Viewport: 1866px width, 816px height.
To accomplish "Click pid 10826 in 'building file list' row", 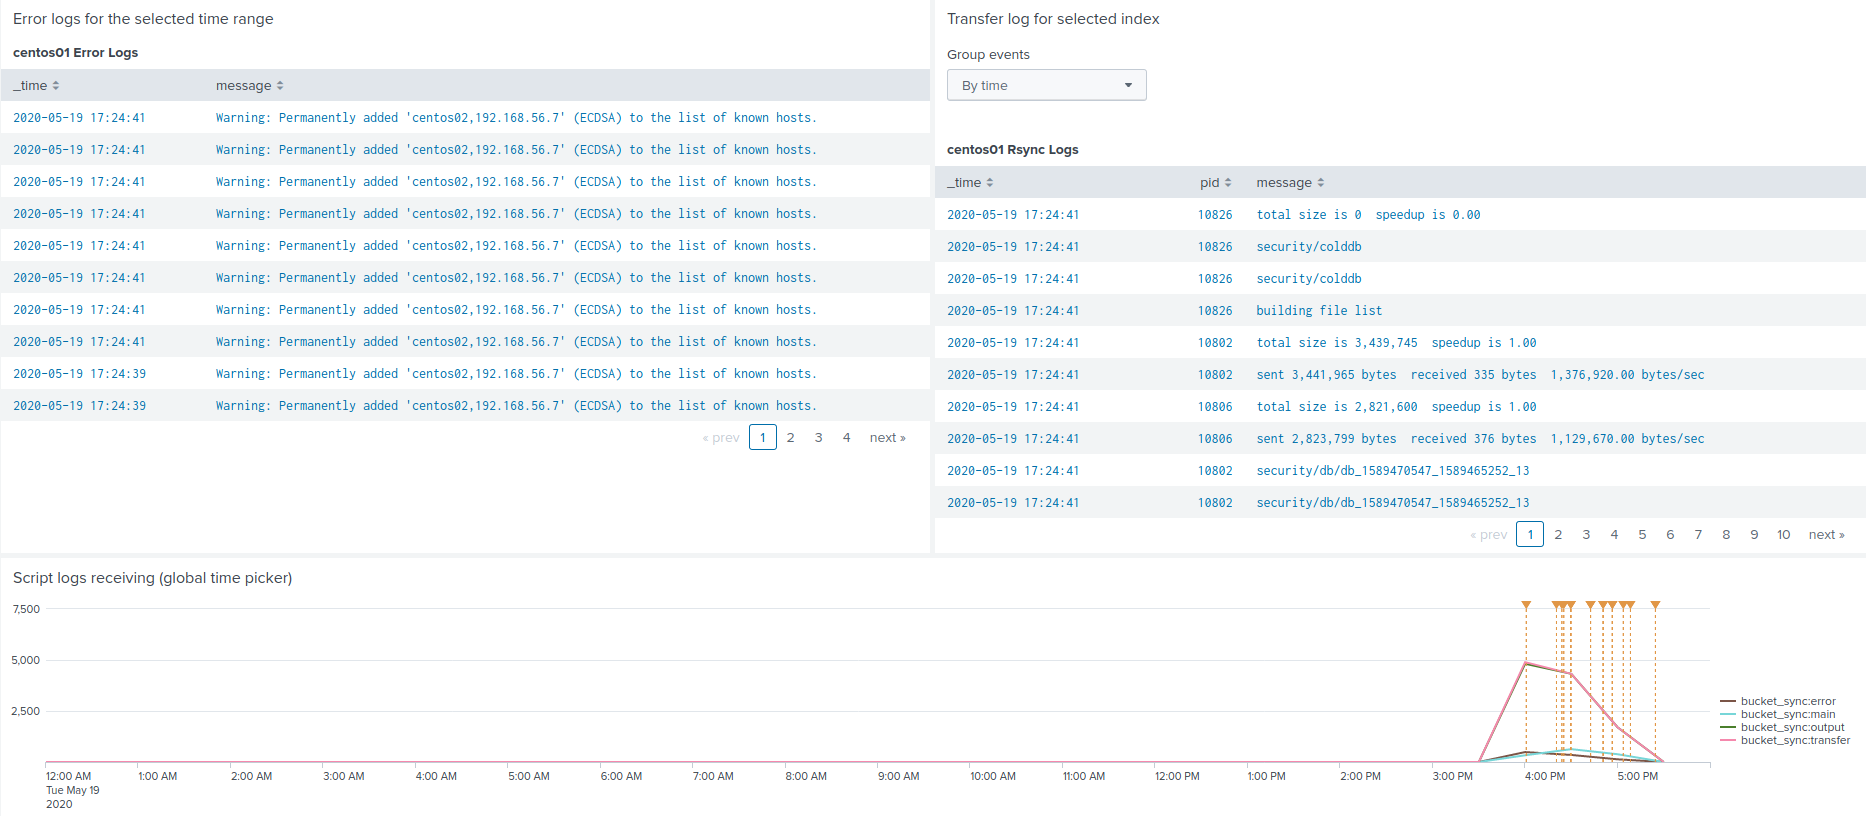I will coord(1215,311).
